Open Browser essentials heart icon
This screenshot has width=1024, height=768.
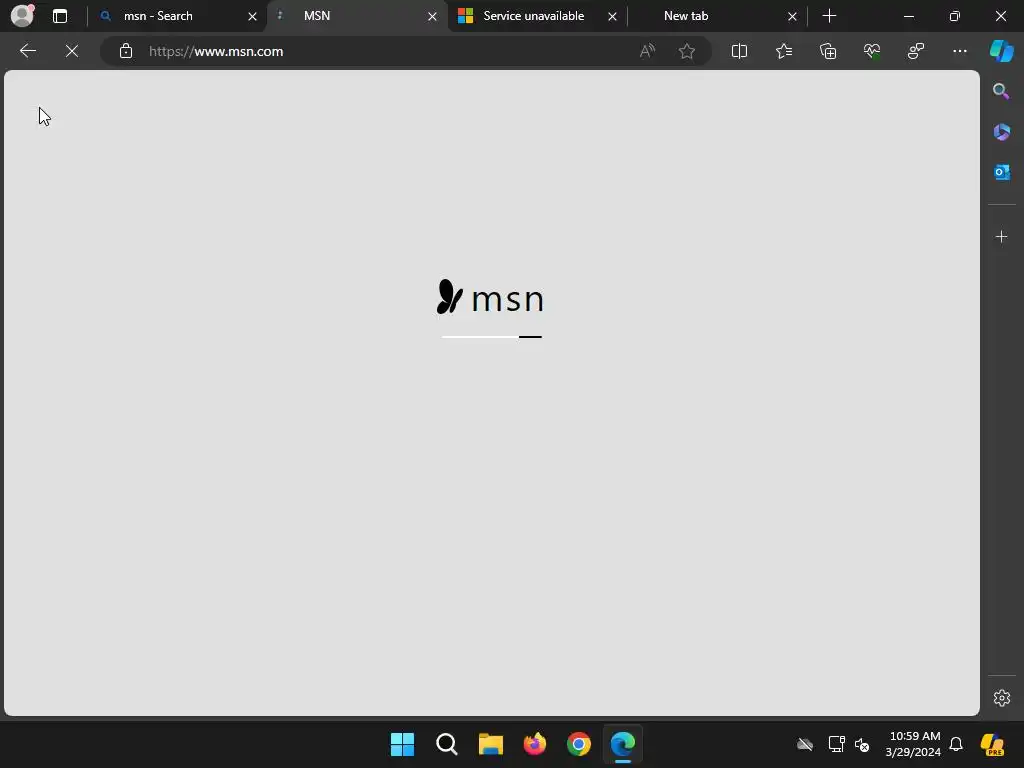872,51
